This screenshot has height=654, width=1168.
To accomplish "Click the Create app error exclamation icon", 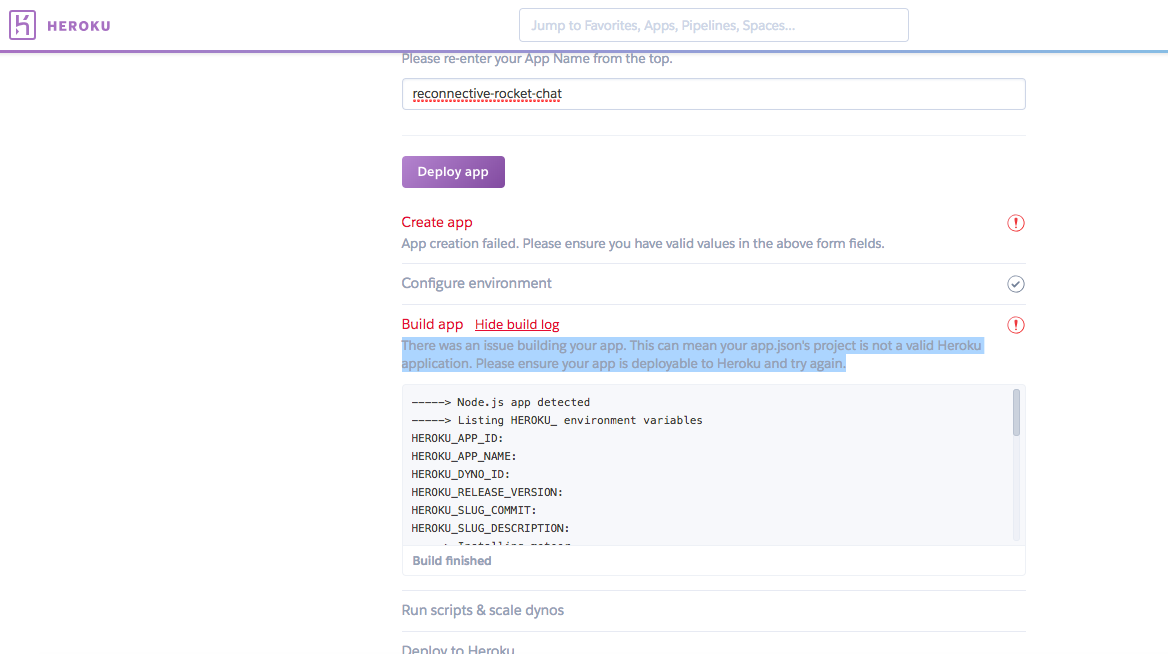I will coord(1015,223).
